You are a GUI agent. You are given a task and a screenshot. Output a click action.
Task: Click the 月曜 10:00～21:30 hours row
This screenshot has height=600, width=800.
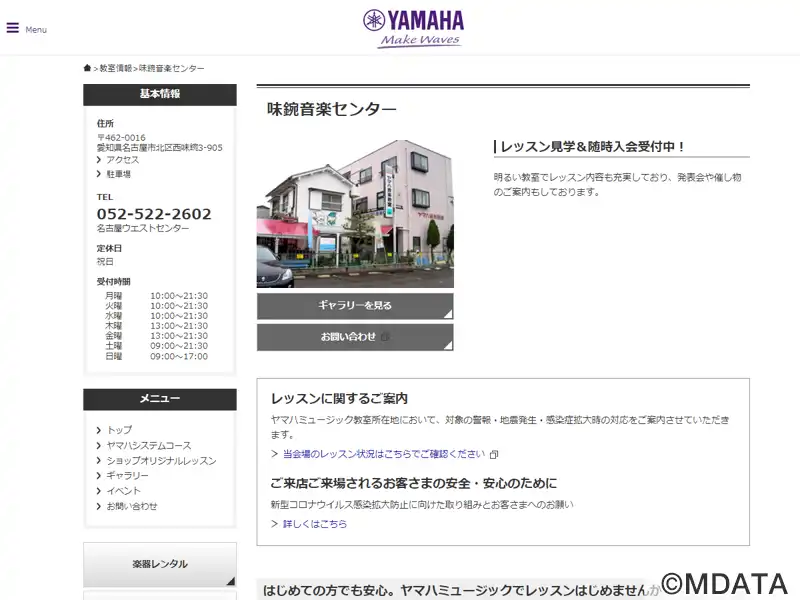156,296
